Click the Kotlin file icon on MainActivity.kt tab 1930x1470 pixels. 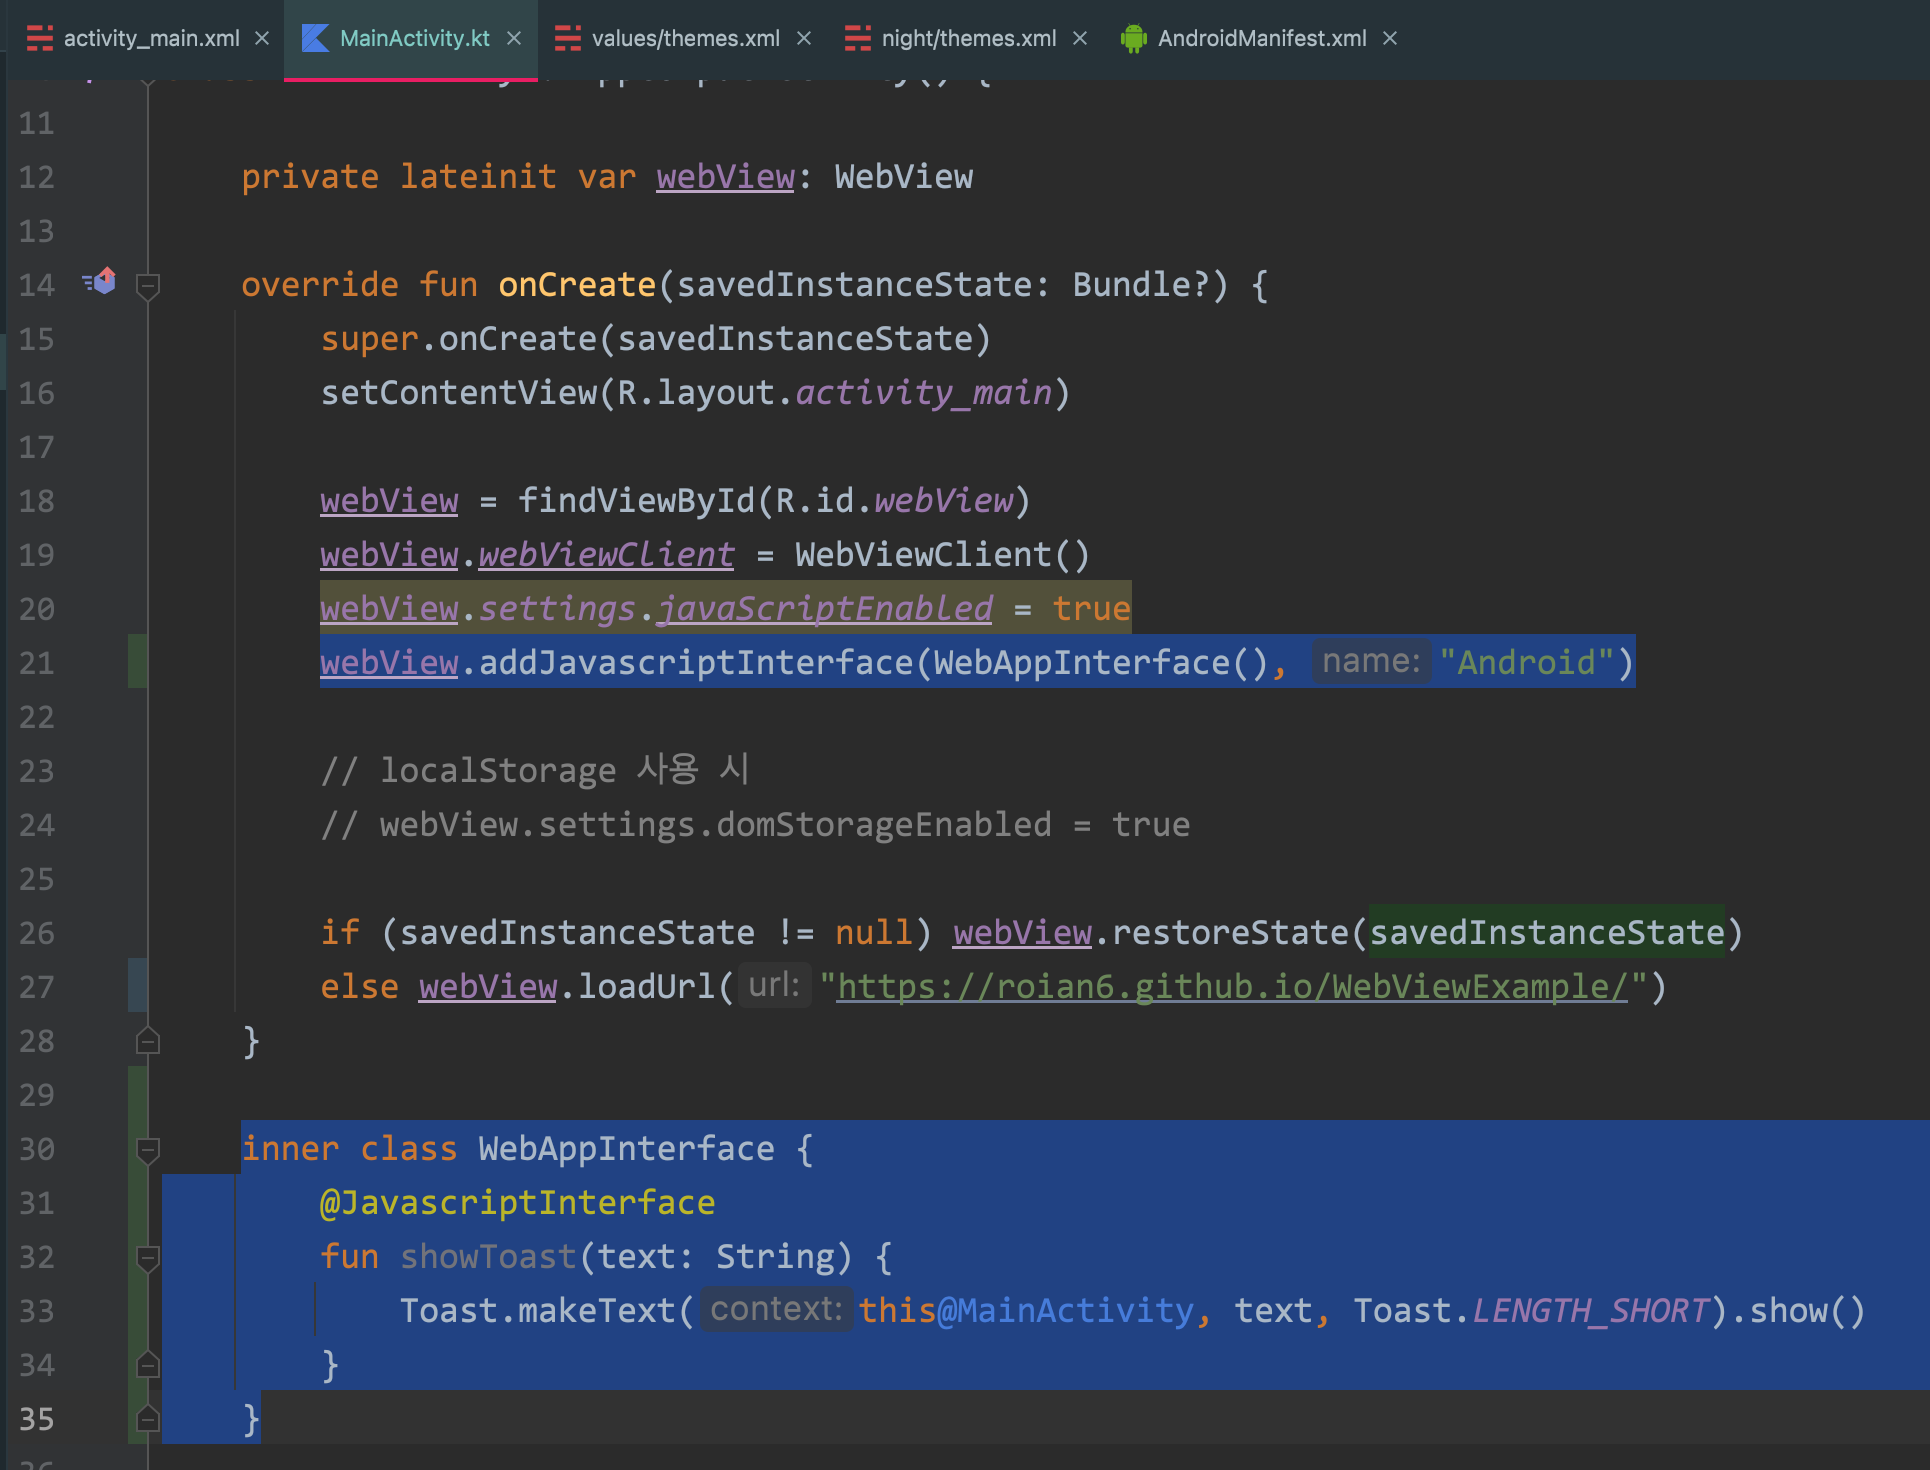[315, 38]
